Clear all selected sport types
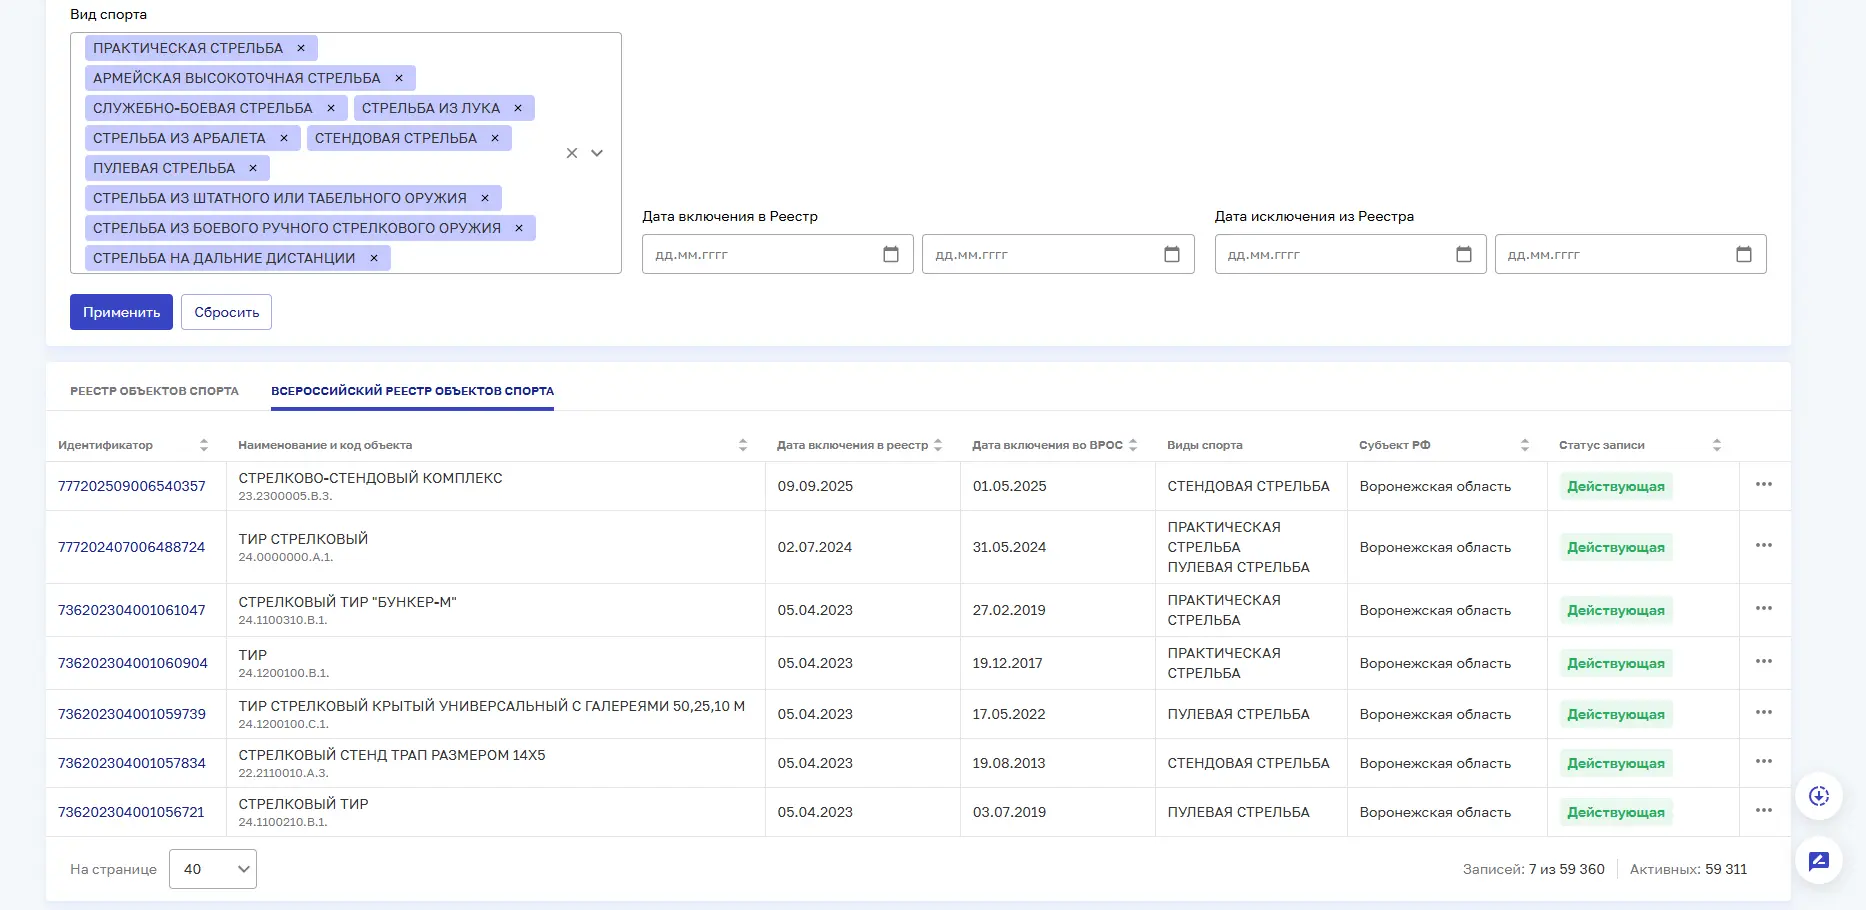This screenshot has width=1866, height=910. coord(572,153)
